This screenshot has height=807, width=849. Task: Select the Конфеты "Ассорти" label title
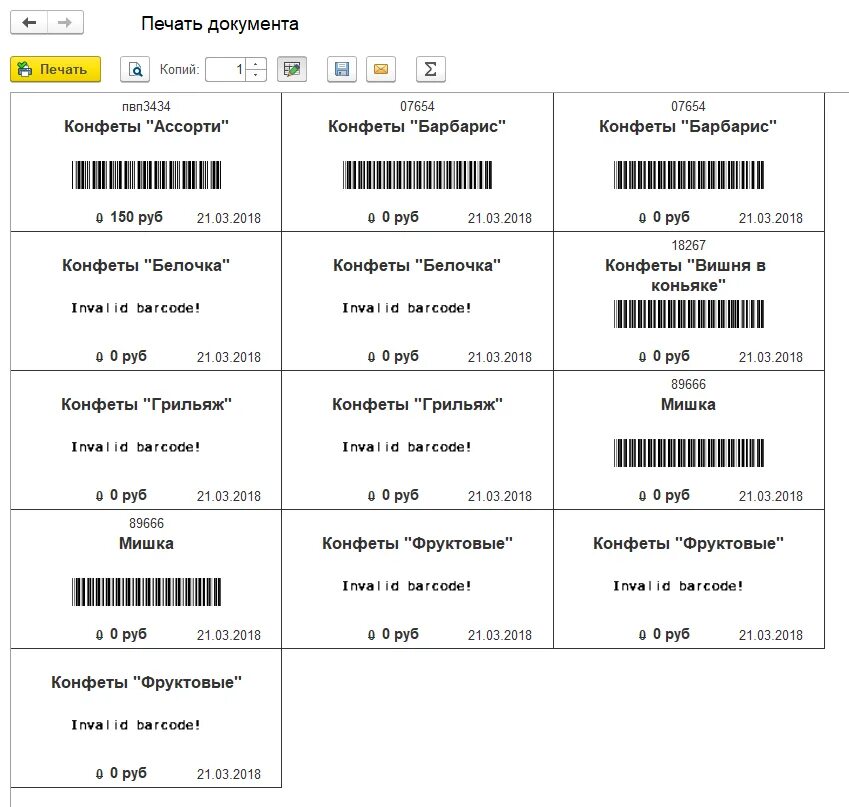146,126
